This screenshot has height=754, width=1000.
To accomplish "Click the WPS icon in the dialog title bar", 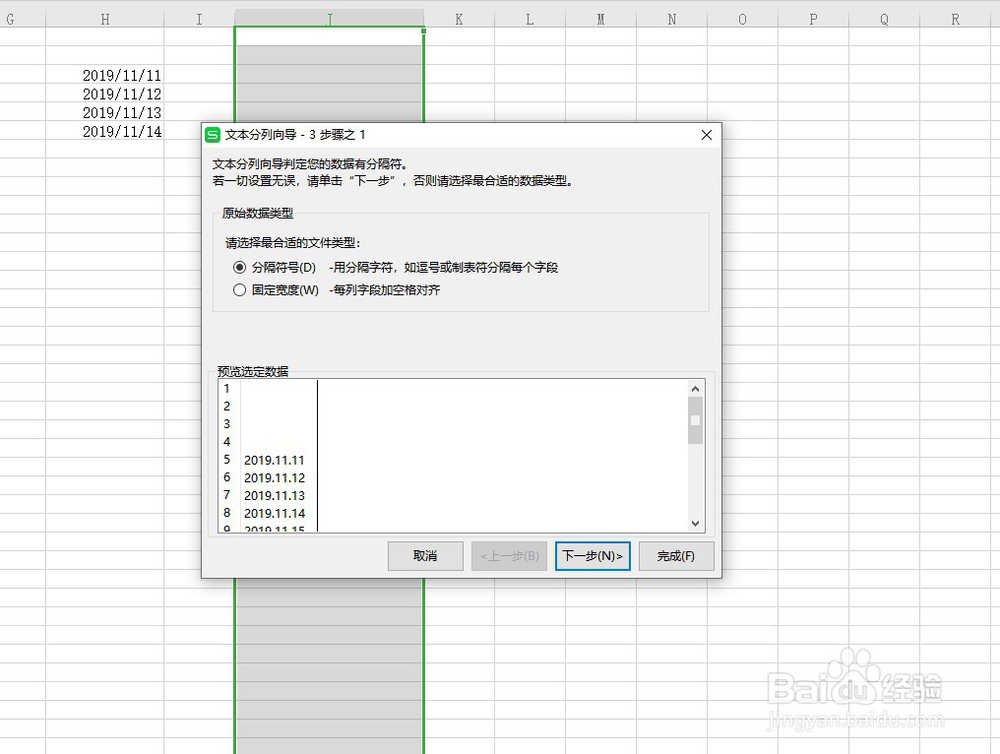I will click(x=211, y=134).
